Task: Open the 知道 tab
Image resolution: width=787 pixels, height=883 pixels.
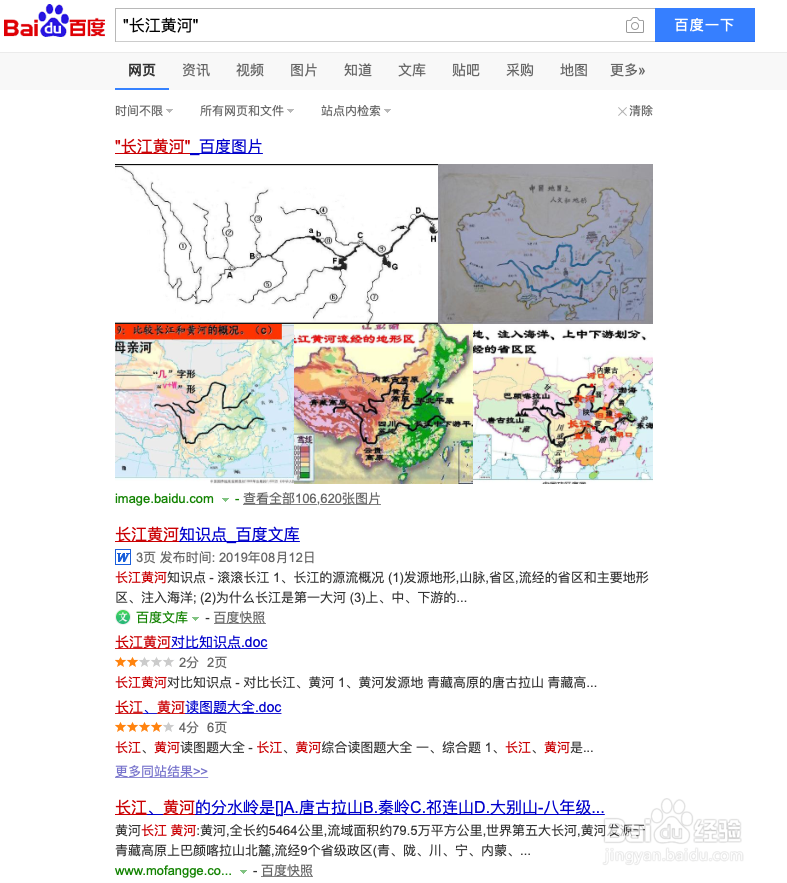Action: click(x=358, y=70)
